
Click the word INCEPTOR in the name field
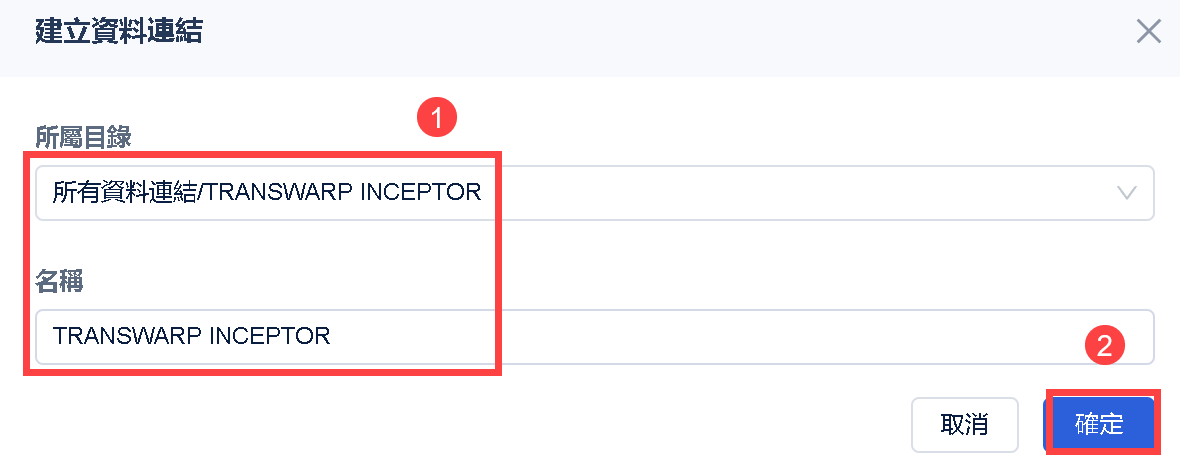tap(274, 336)
